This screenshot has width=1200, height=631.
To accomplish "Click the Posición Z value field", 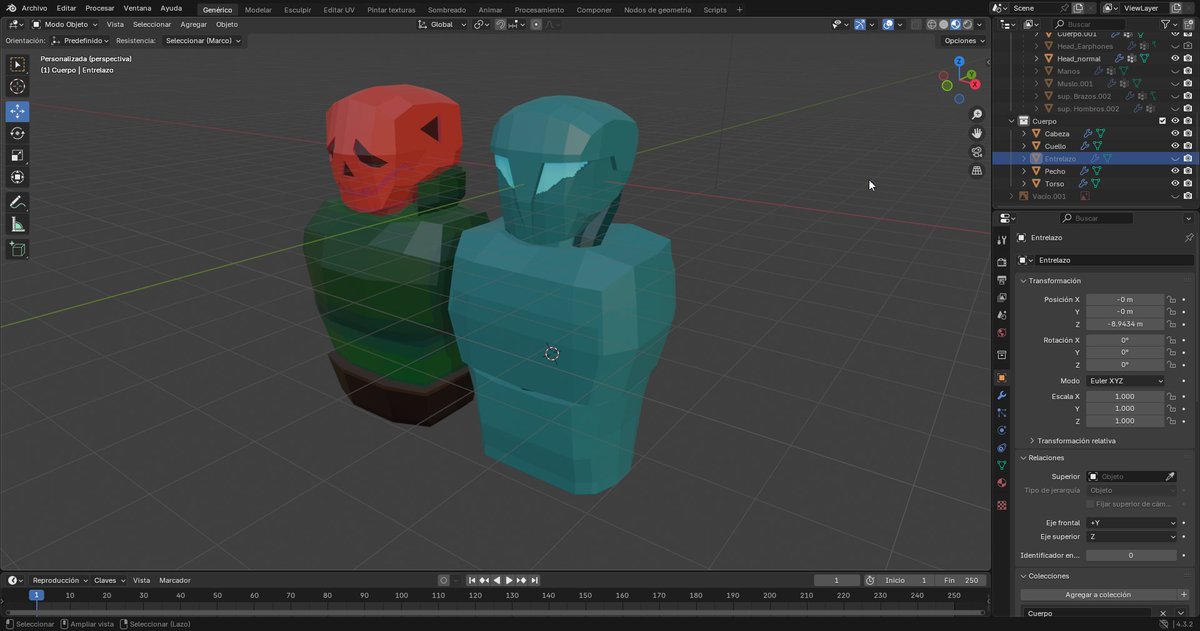I will (1125, 324).
